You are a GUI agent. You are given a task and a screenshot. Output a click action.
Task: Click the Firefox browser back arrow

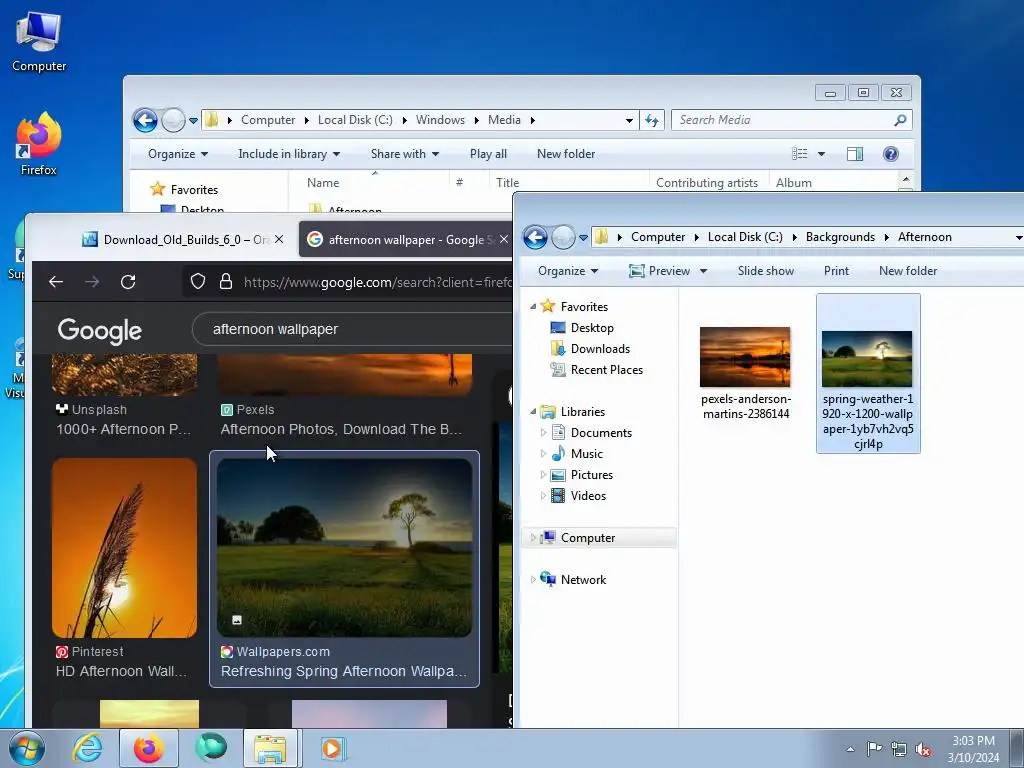click(56, 281)
